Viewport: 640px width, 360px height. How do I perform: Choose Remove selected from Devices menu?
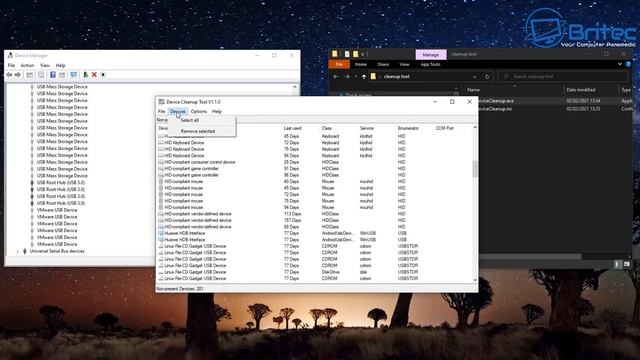202,131
